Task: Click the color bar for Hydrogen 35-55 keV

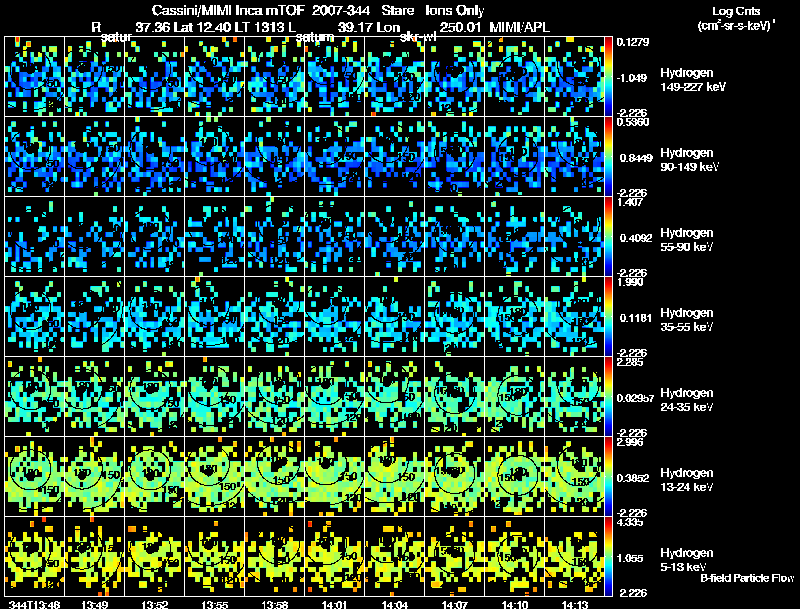Action: 608,317
